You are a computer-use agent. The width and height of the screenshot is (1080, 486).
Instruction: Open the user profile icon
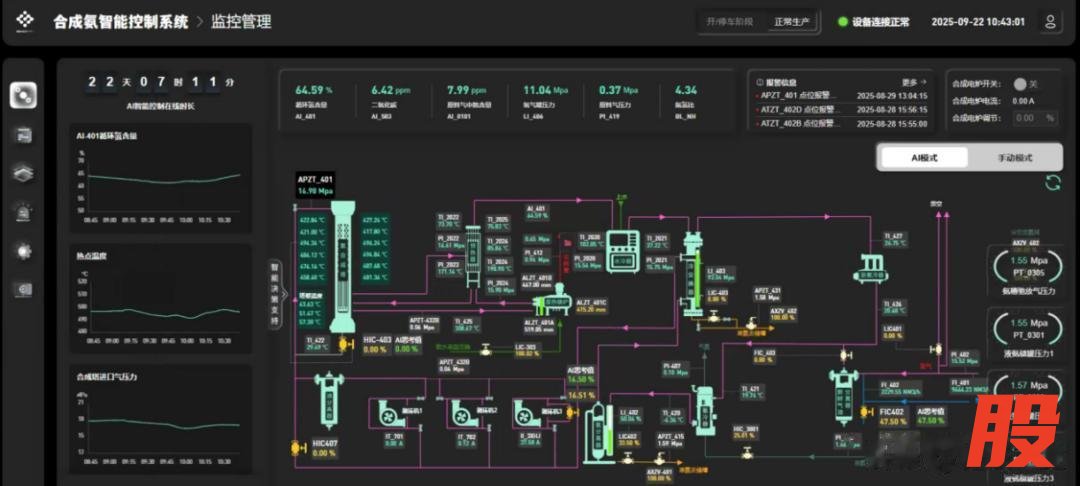(1050, 21)
